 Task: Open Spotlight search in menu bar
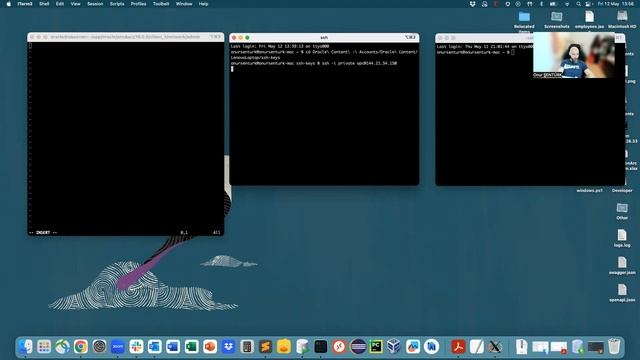tap(578, 4)
